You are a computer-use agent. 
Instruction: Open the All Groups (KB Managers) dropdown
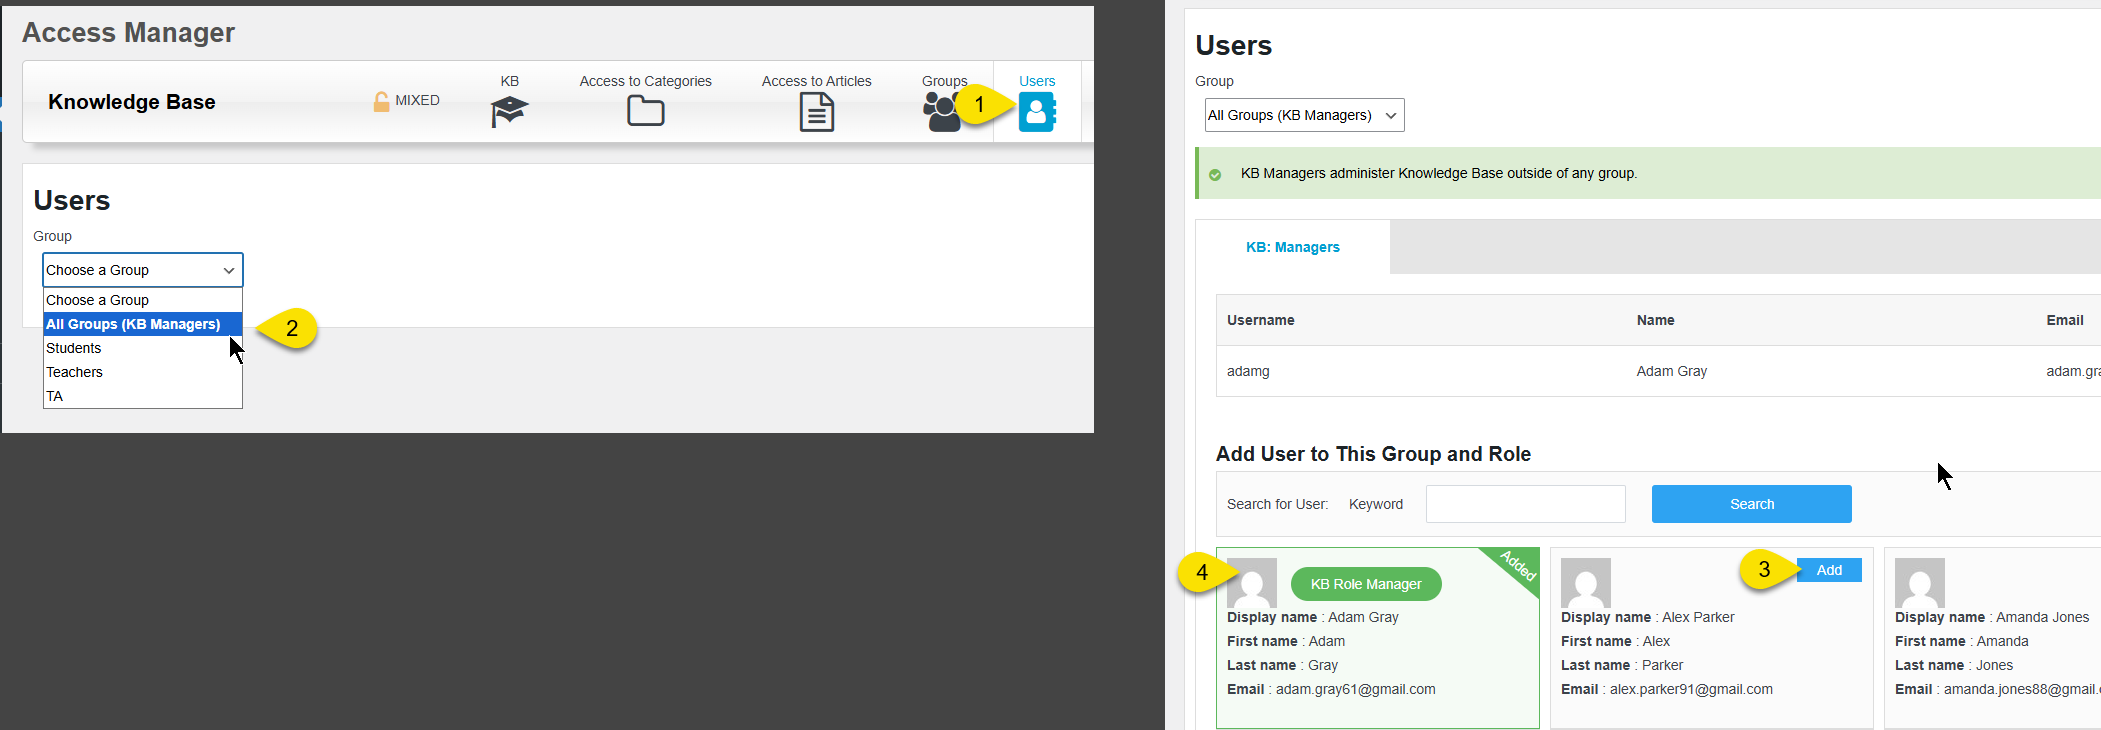(1304, 115)
